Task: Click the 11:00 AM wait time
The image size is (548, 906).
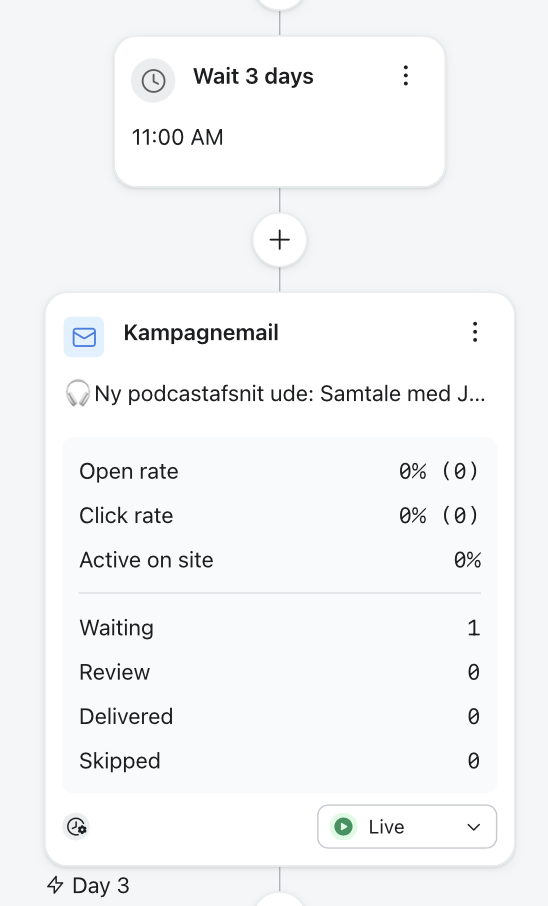Action: point(177,138)
